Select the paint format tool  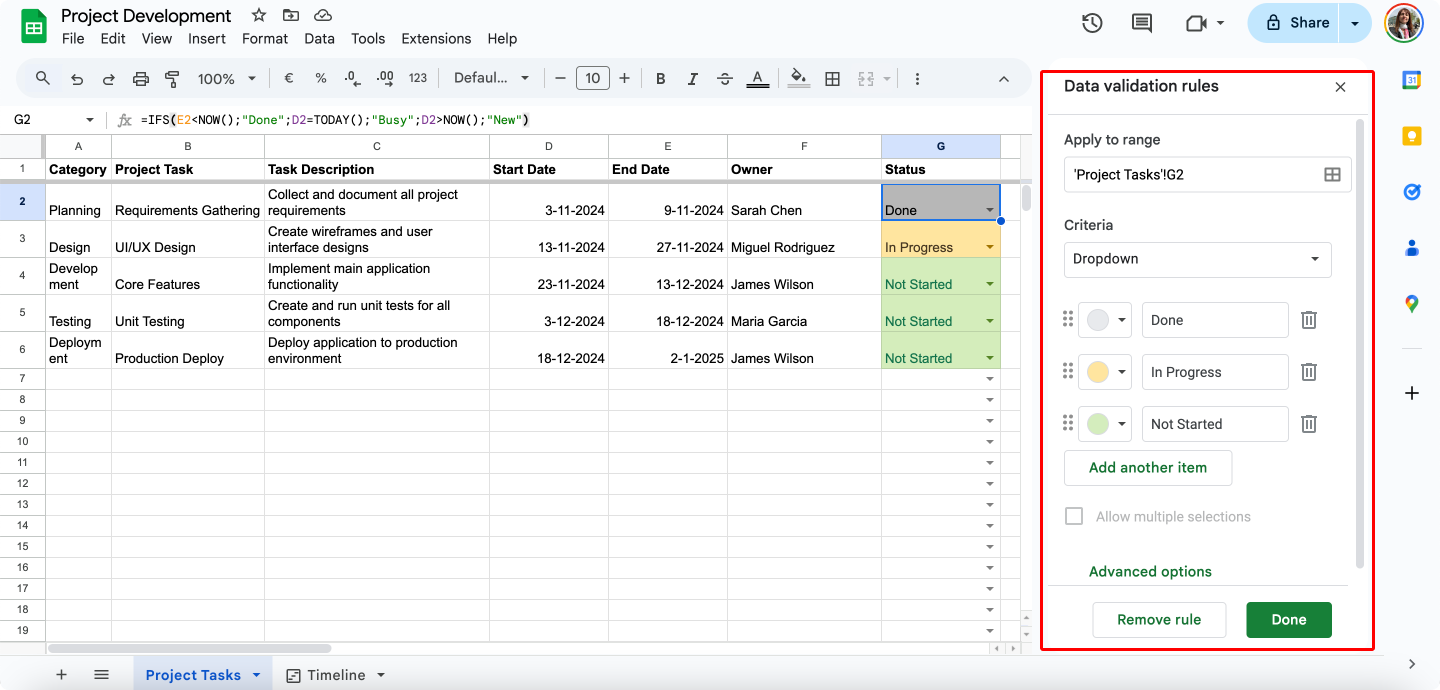point(172,77)
